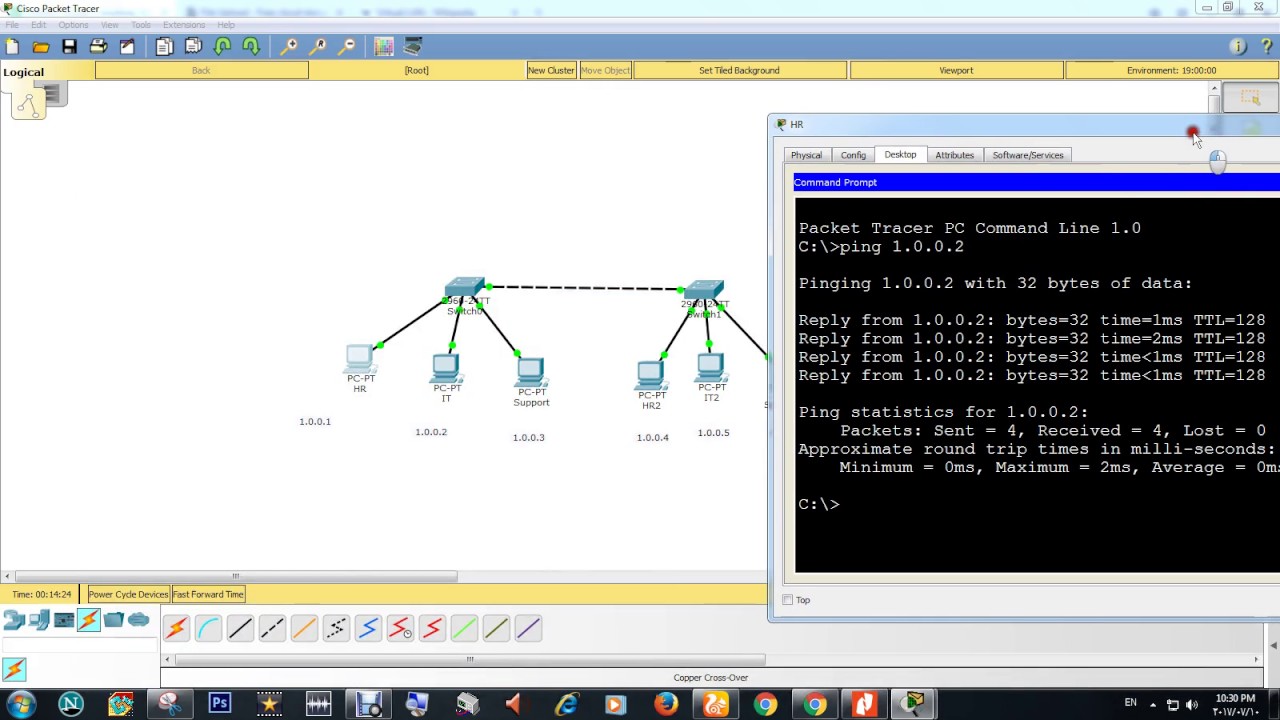Open the Activity Wizard toolbar icon
1280x720 pixels.
click(x=127, y=47)
